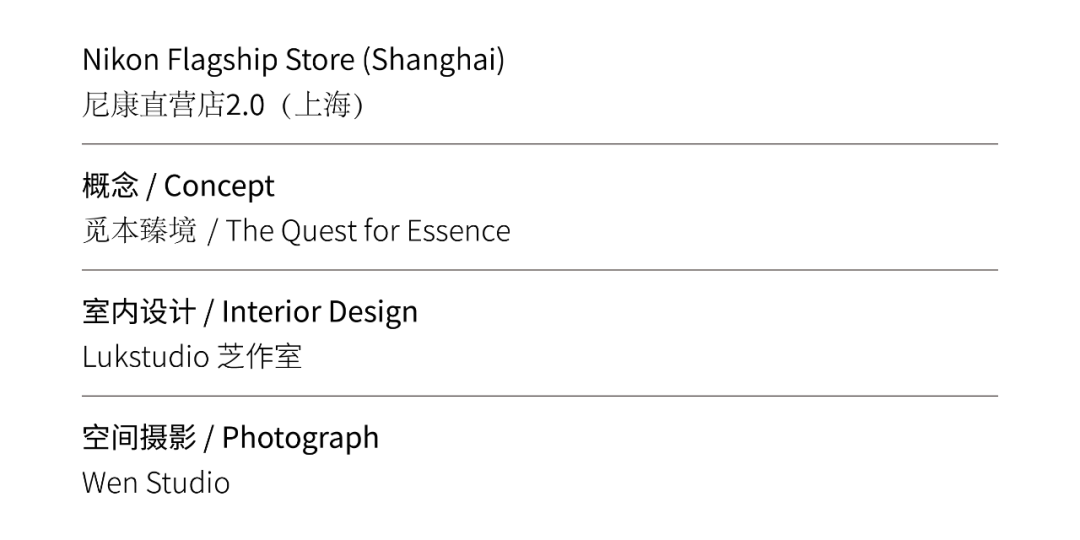Click the '概念' heading text
1080x540 pixels.
[110, 186]
